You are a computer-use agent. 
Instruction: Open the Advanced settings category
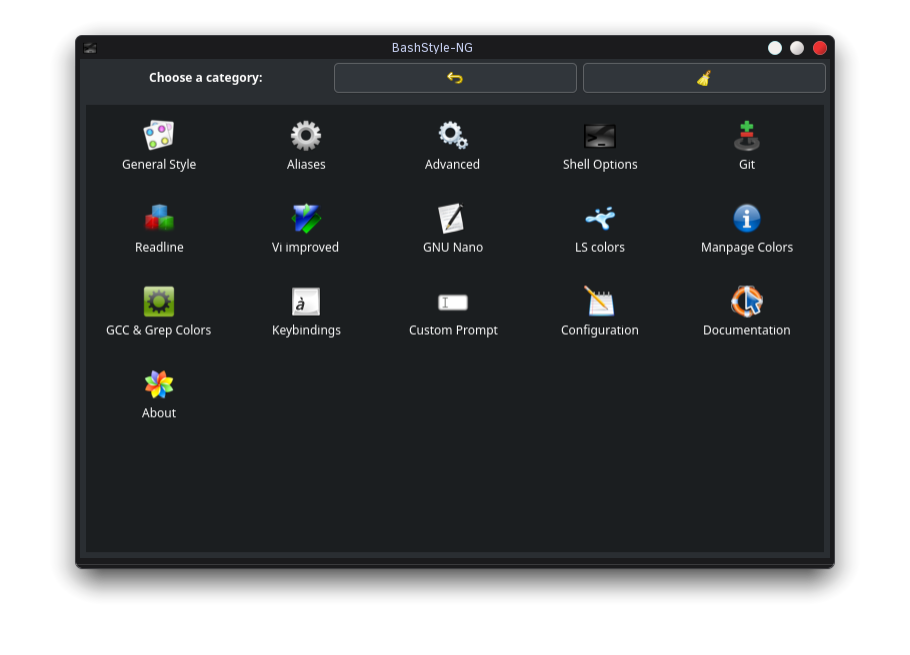point(452,145)
